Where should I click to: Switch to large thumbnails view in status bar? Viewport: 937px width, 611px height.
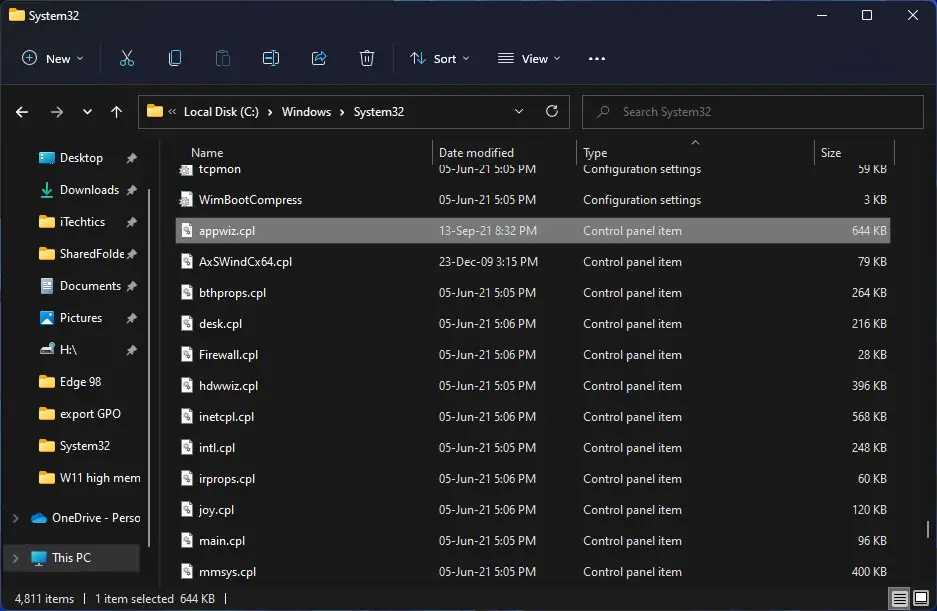coord(921,598)
